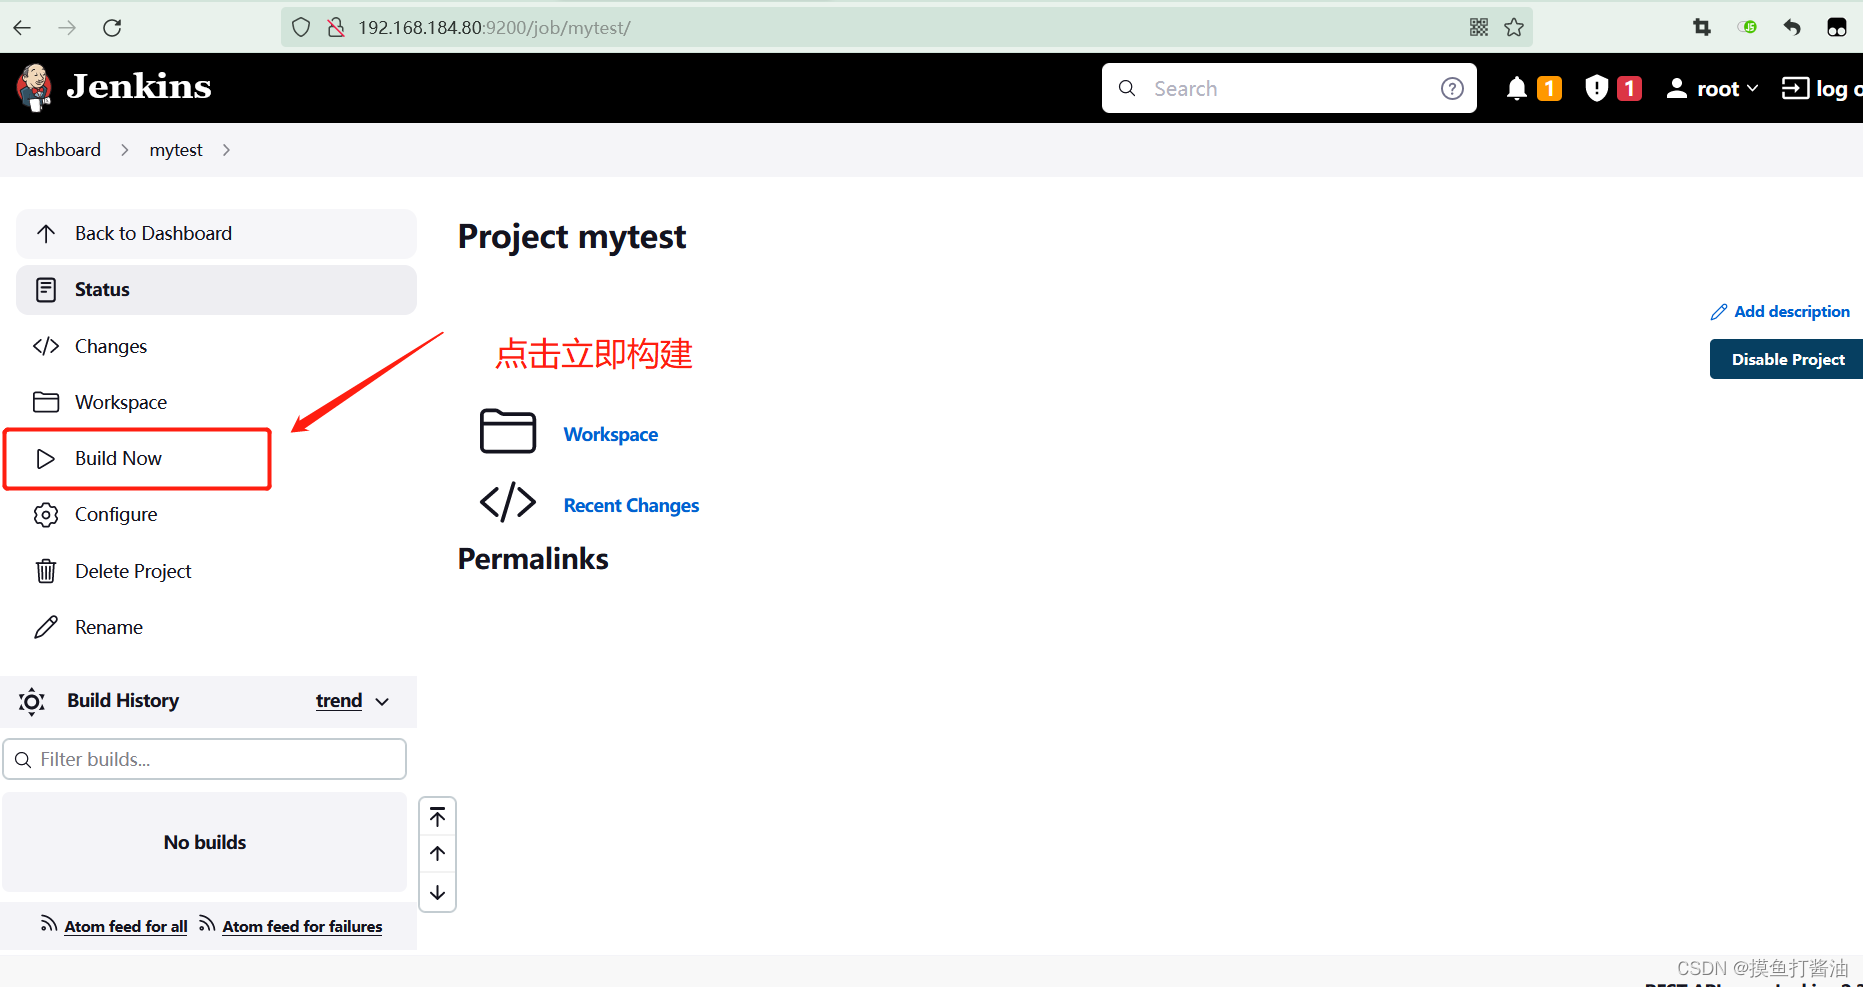Click the Add description pencil icon
This screenshot has width=1863, height=987.
(1719, 312)
